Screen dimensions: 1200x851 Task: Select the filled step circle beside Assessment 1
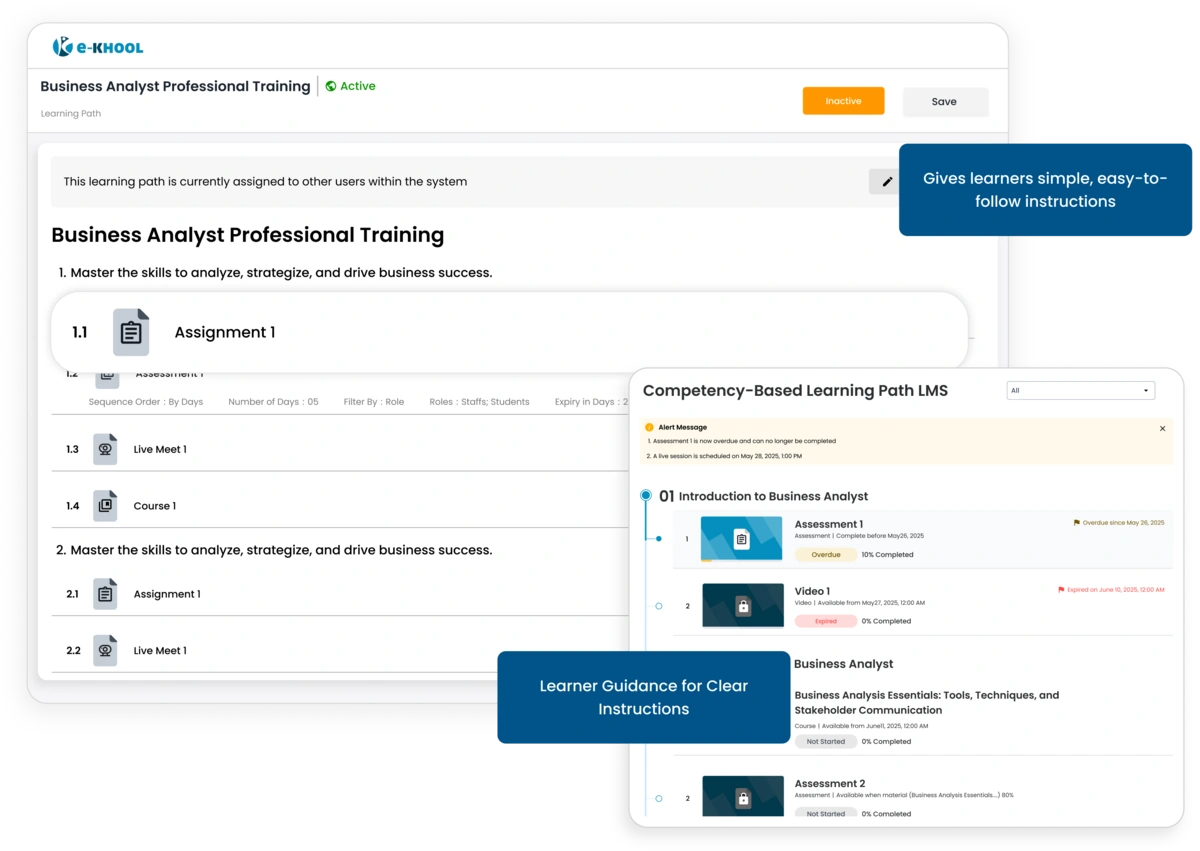click(657, 537)
